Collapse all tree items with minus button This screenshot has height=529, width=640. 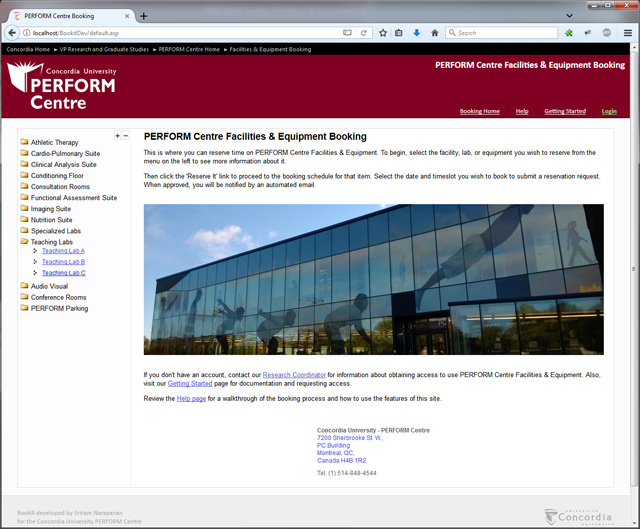(x=126, y=136)
